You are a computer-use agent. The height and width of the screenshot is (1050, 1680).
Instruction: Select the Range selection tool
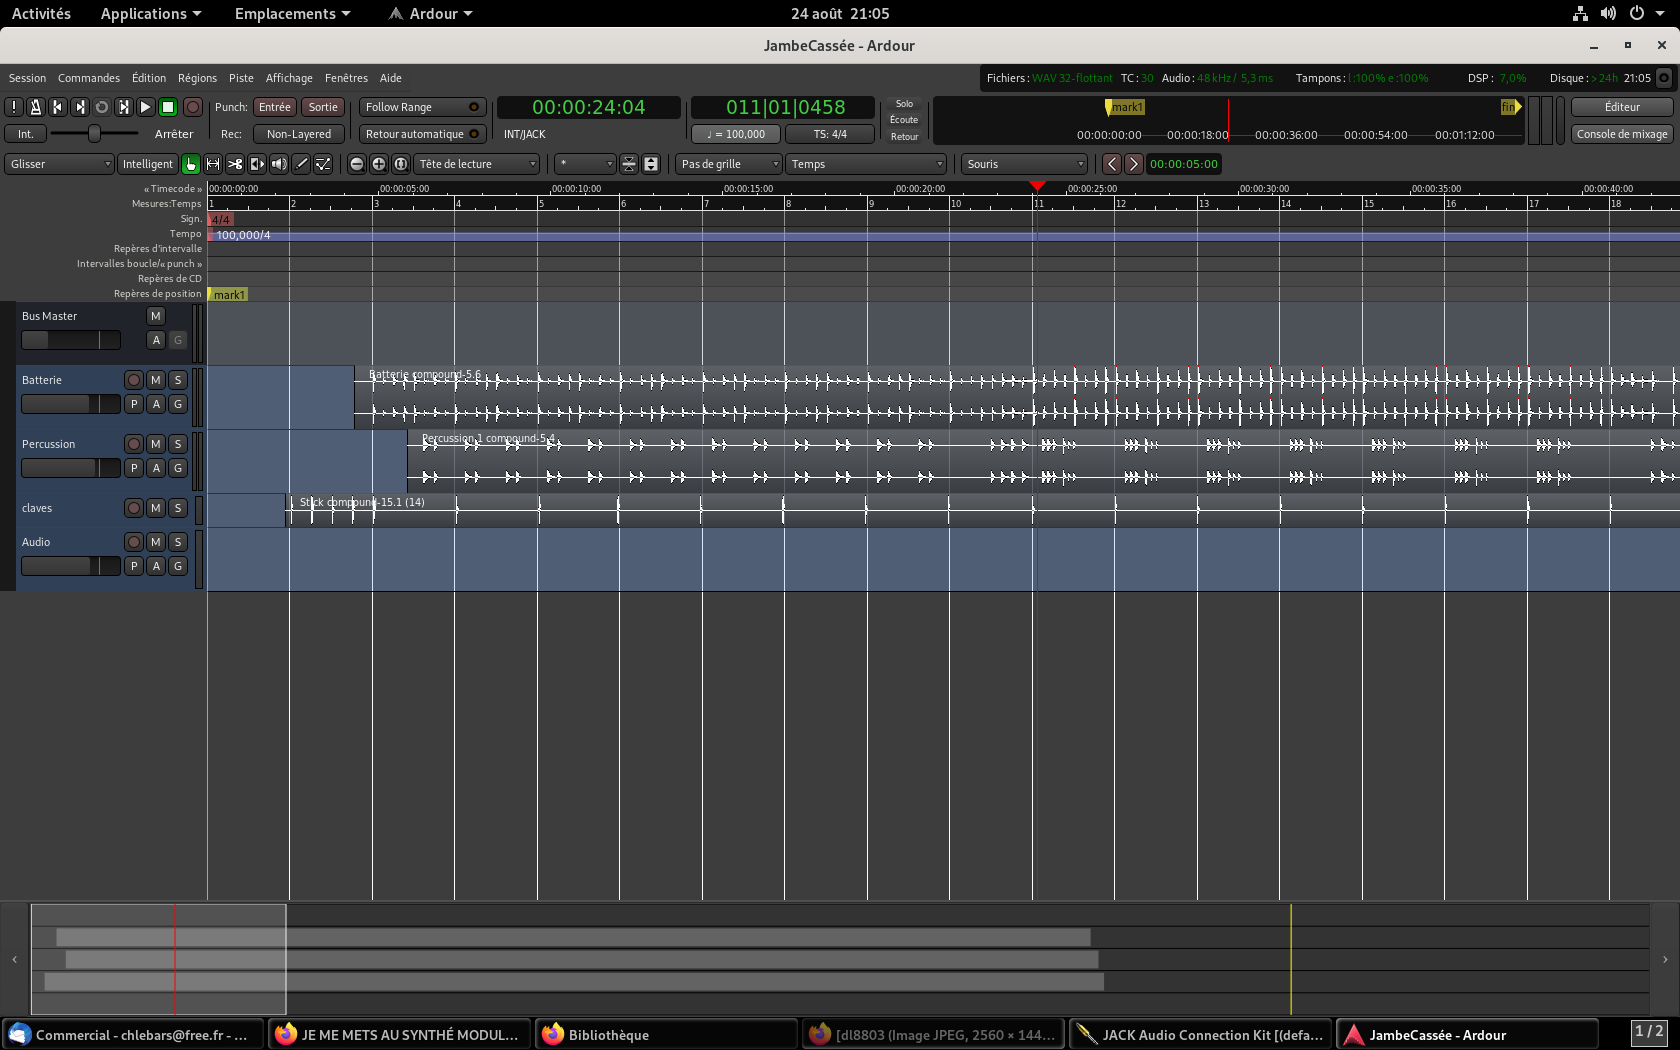213,164
